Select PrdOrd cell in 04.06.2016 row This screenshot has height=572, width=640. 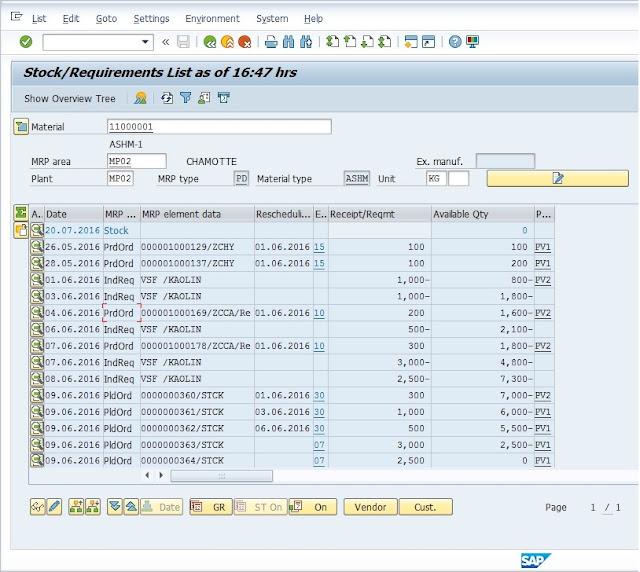(x=122, y=313)
